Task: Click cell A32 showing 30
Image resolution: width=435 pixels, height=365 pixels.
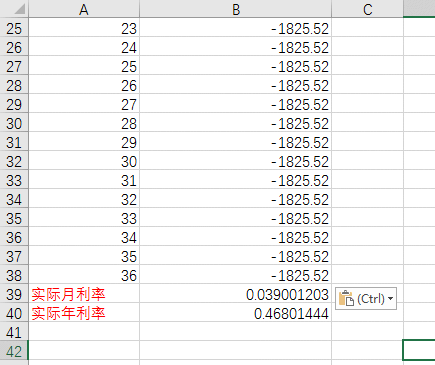Action: [x=84, y=161]
